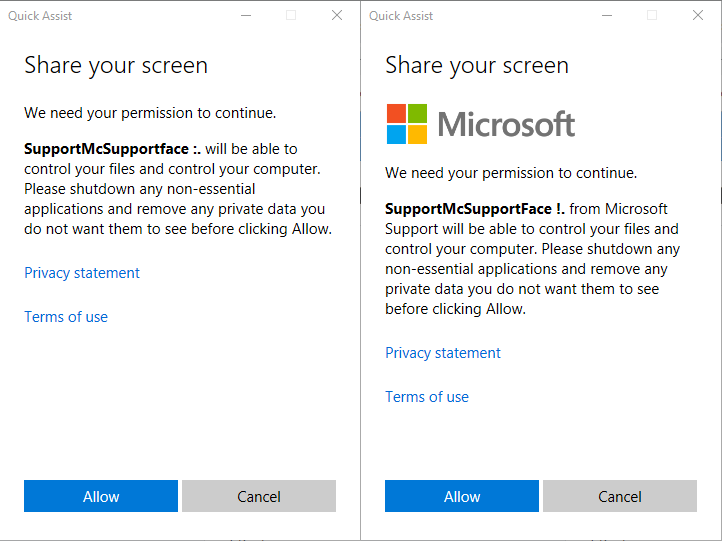Click 'We need your permission to continue.' in the right window
The height and width of the screenshot is (541, 722).
[511, 173]
